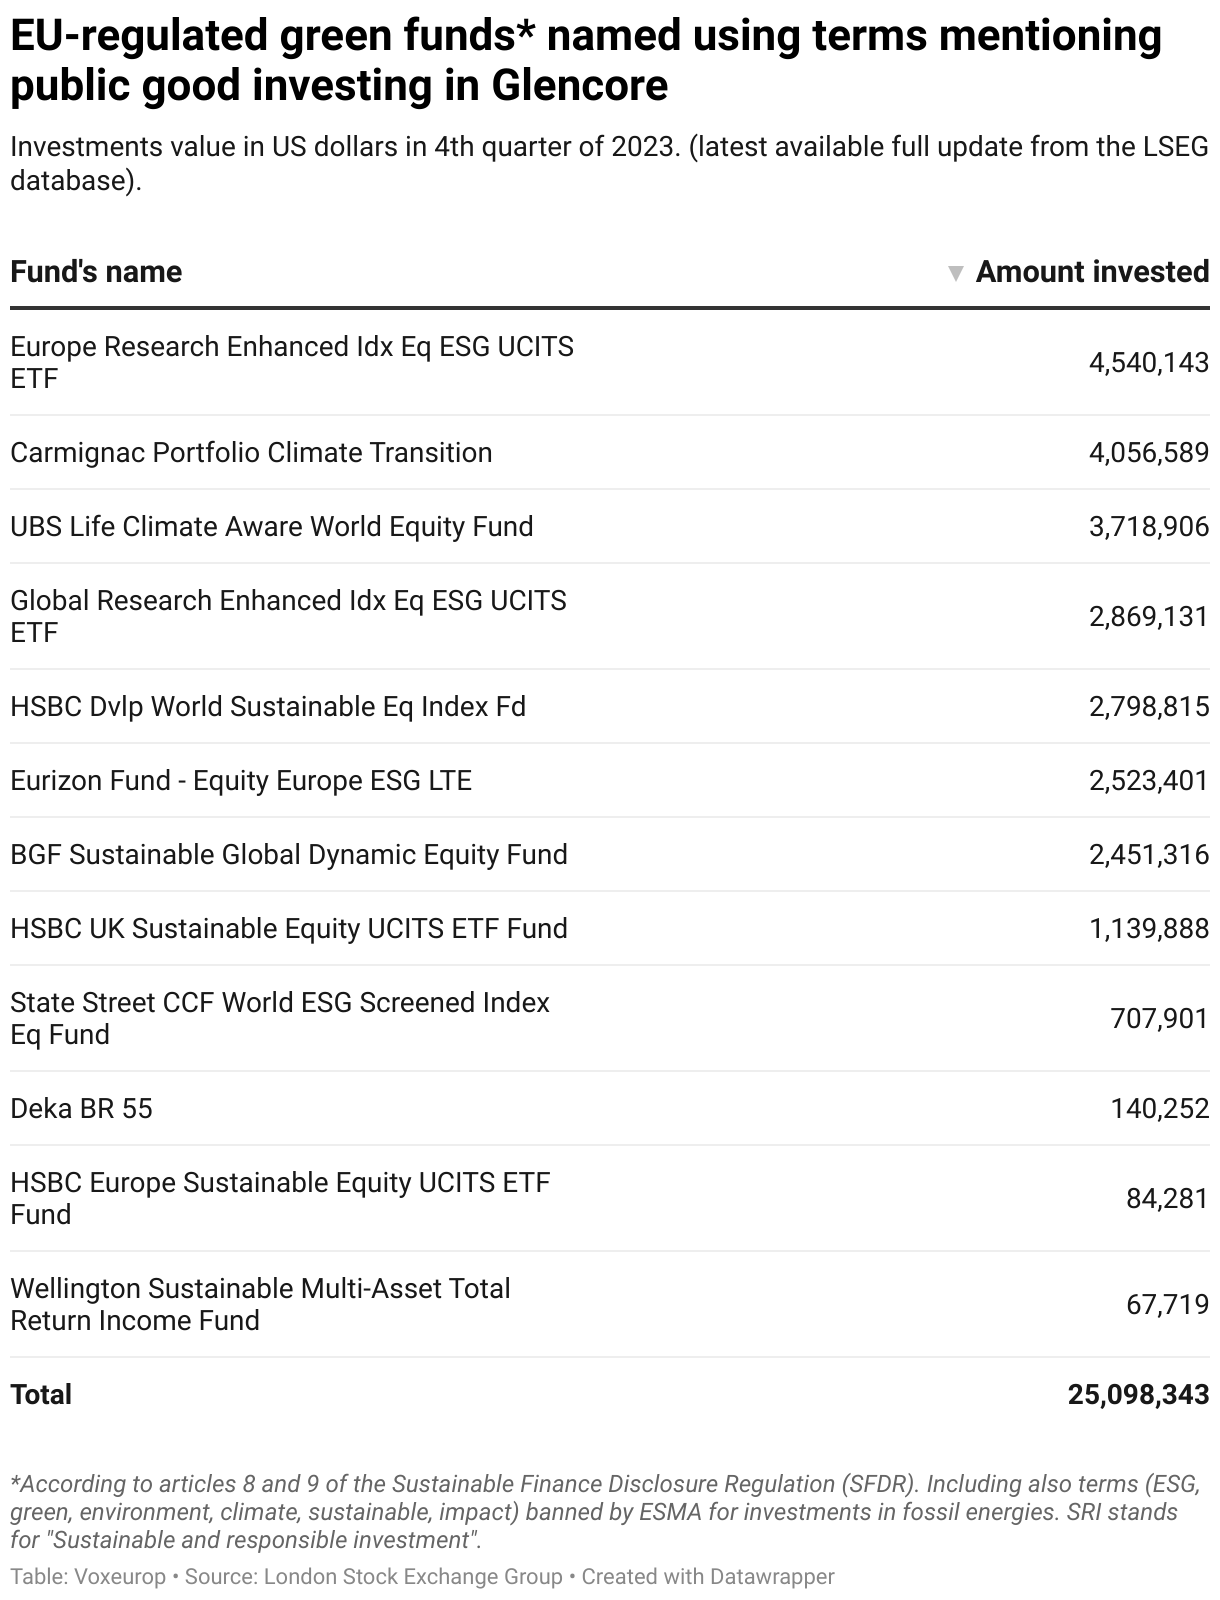The image size is (1220, 1600).
Task: Select HSBC Dvlp World Sustainable Eq Index Fd
Action: (x=268, y=707)
